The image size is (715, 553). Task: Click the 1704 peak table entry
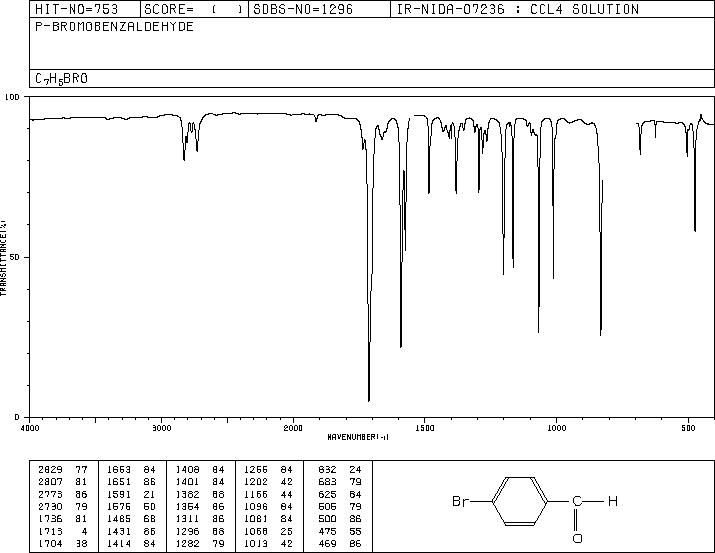coord(62,544)
